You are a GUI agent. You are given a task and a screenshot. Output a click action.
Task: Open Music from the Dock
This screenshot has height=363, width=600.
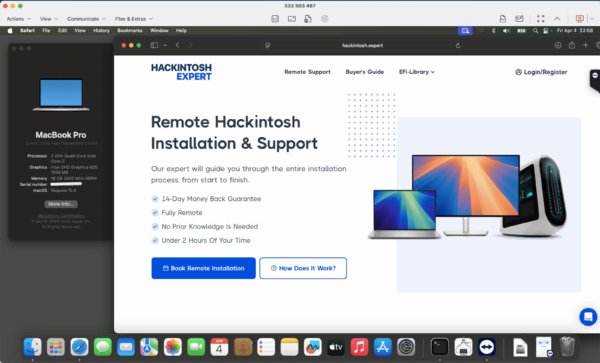pyautogui.click(x=359, y=347)
